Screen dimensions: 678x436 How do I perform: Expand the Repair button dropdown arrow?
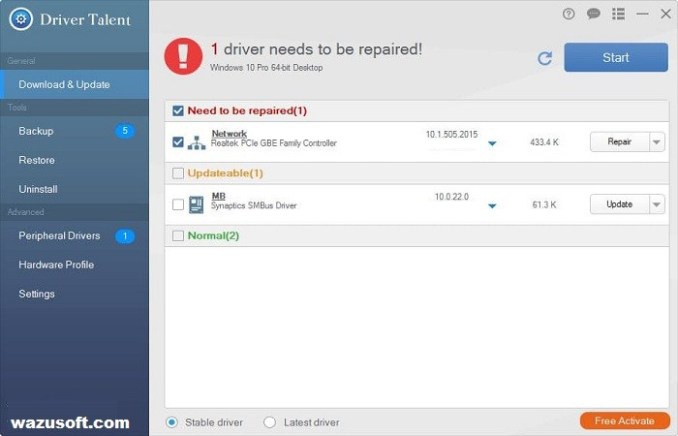(x=657, y=142)
